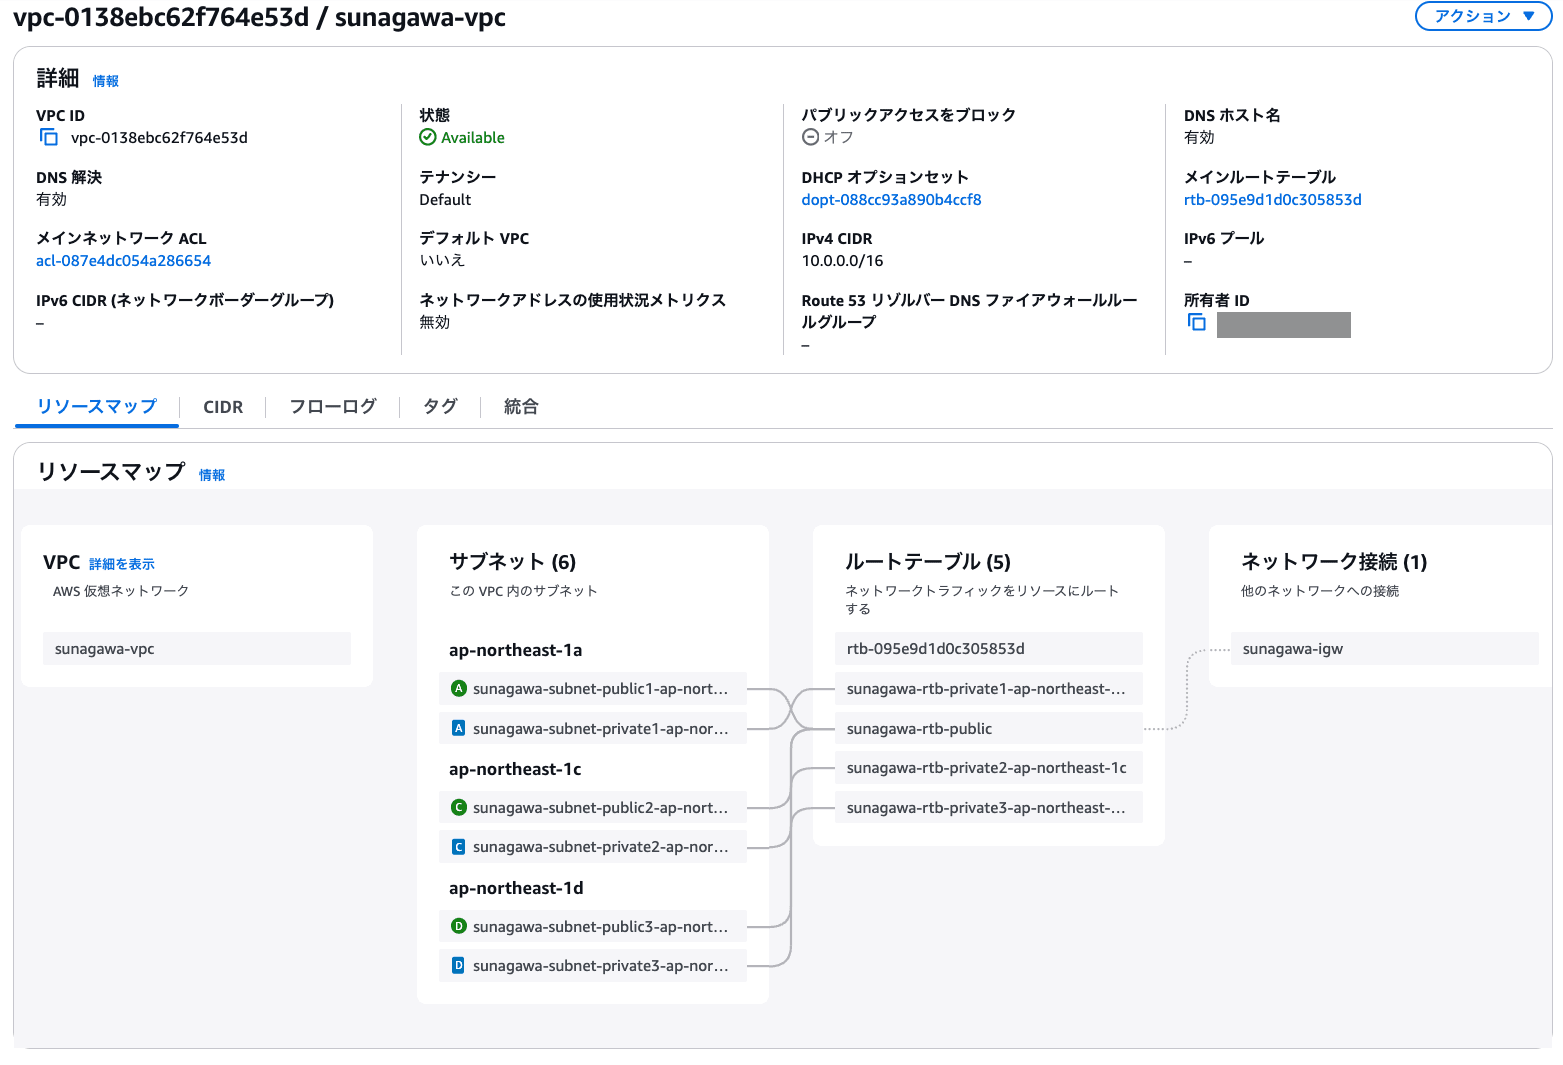
Task: Select sunagawa-rtb-private2-ap-northeast-1c route table
Action: pos(989,767)
